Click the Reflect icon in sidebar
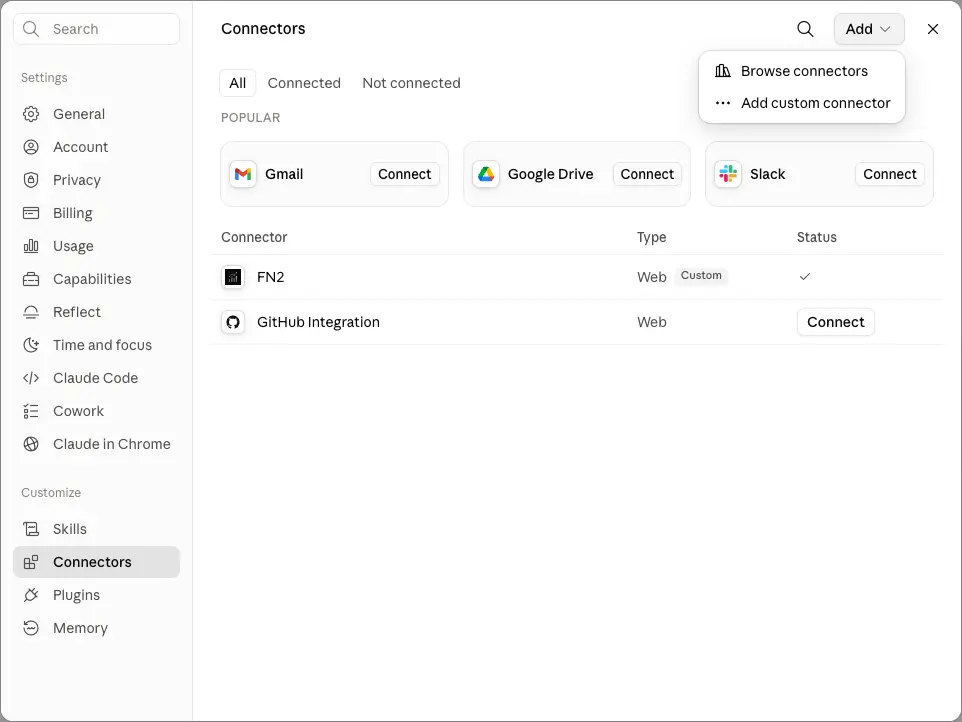 pyautogui.click(x=31, y=312)
